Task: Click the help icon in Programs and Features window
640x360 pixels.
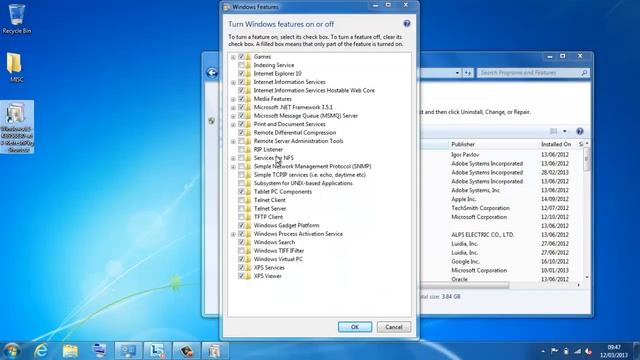Action: (580, 131)
